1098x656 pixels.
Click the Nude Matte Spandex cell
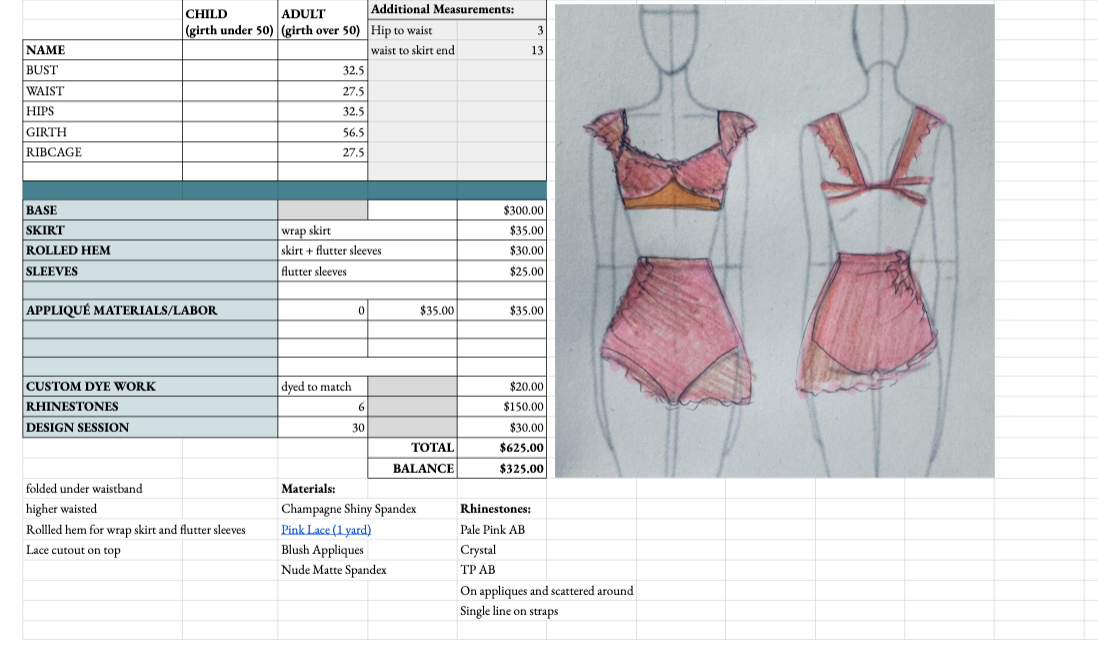334,570
